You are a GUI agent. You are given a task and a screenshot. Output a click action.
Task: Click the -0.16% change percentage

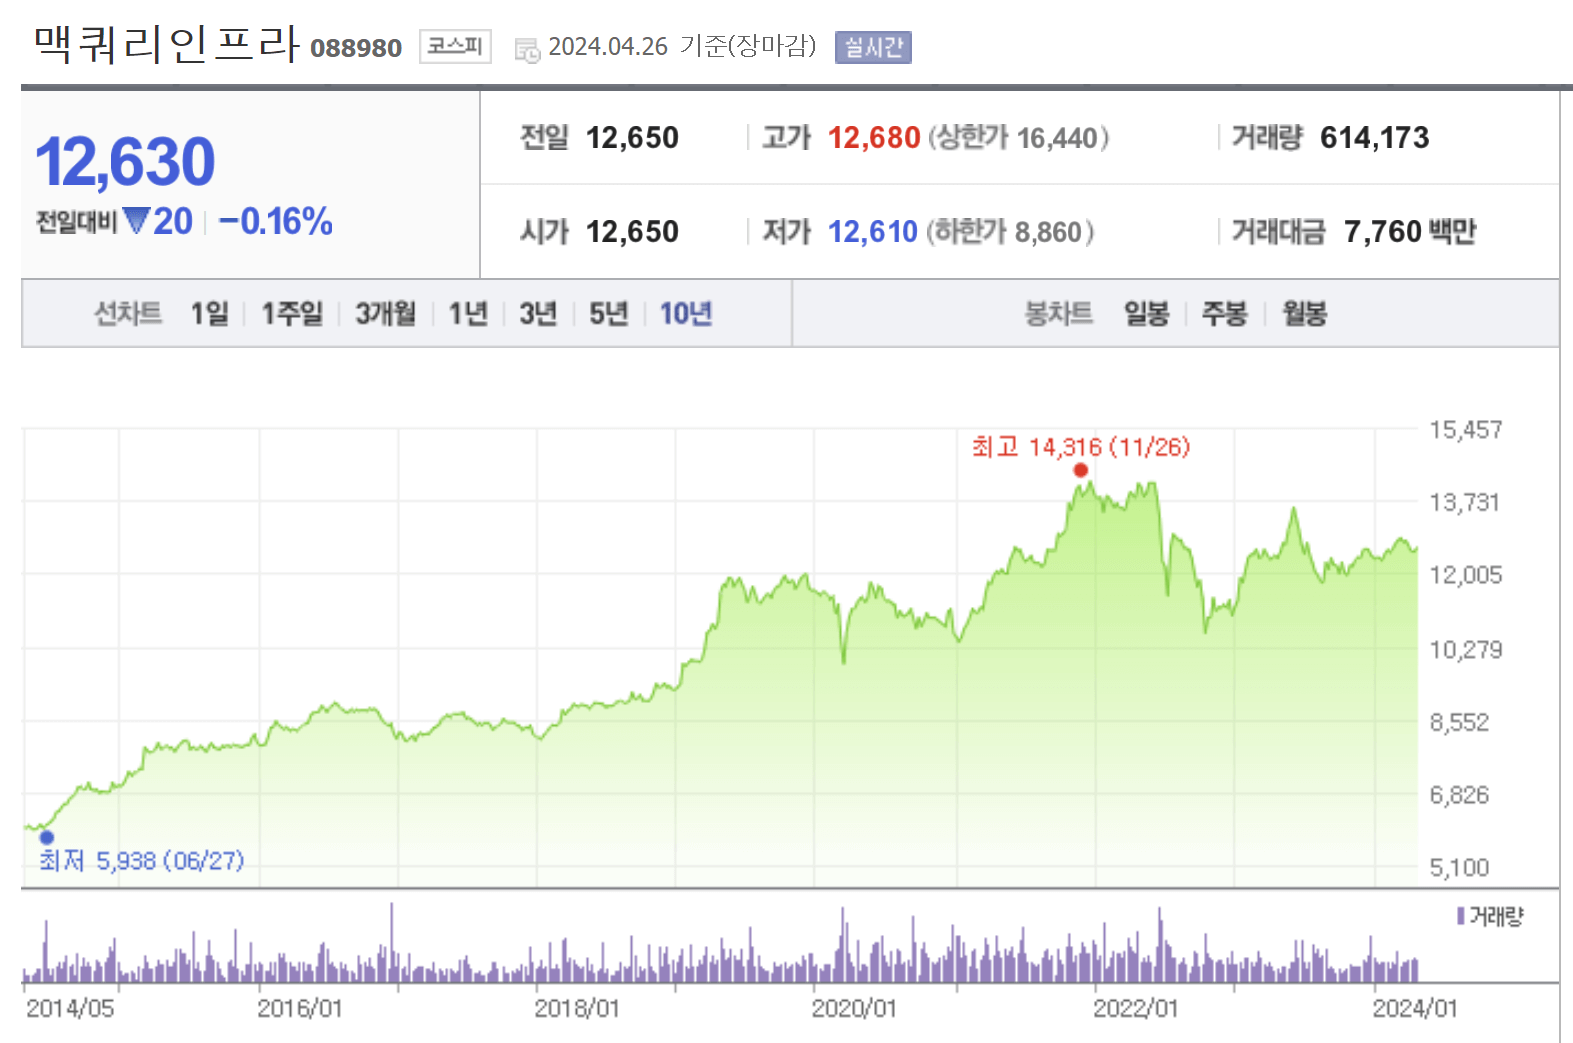point(276,221)
